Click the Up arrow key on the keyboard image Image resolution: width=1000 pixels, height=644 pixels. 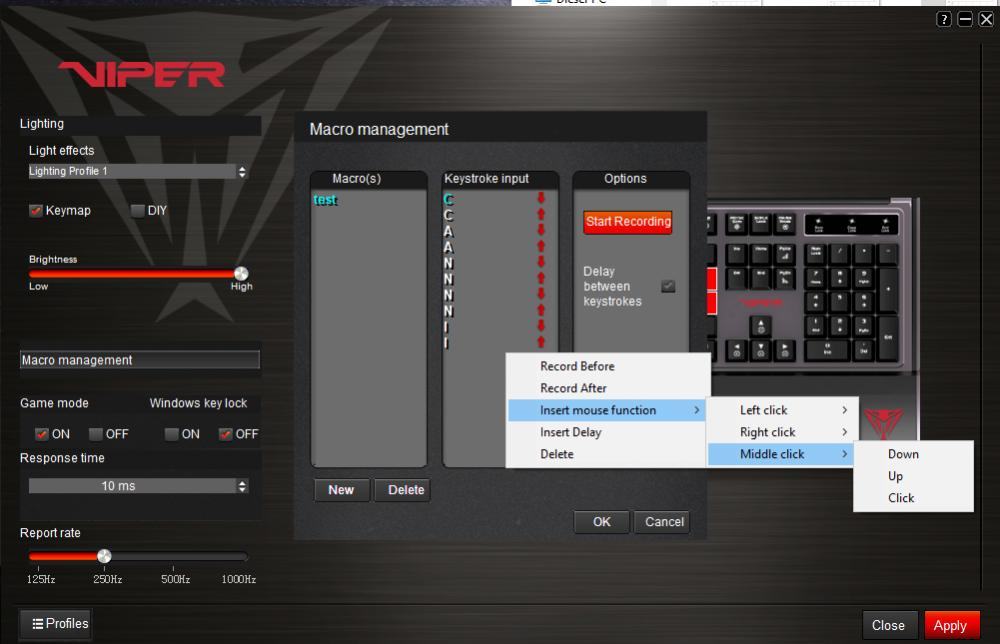click(x=761, y=327)
